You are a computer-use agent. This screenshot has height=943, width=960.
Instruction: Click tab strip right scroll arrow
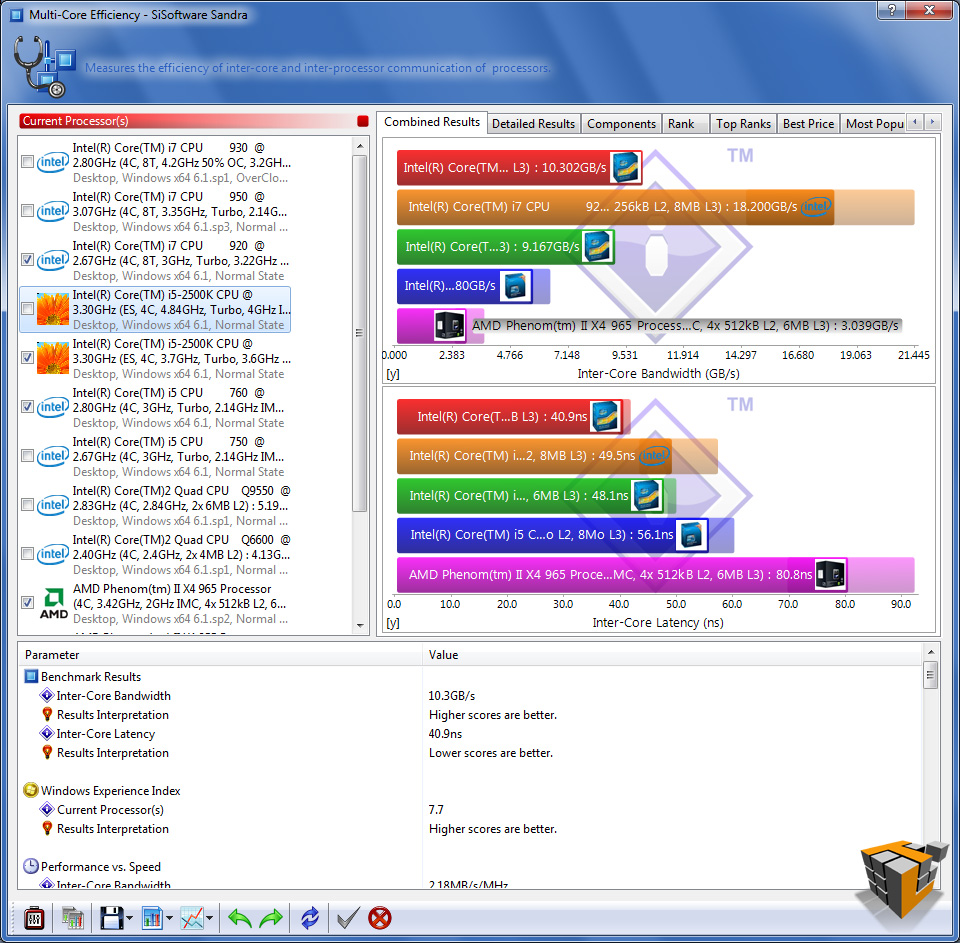(932, 122)
